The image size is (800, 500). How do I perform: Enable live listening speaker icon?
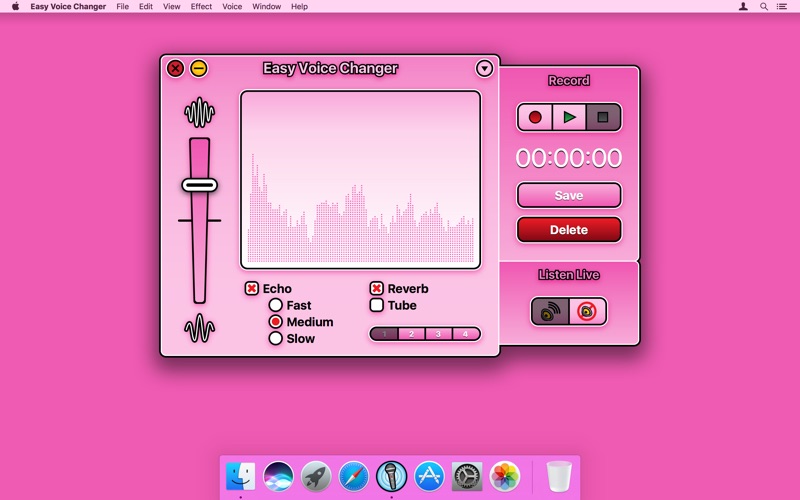(x=550, y=311)
